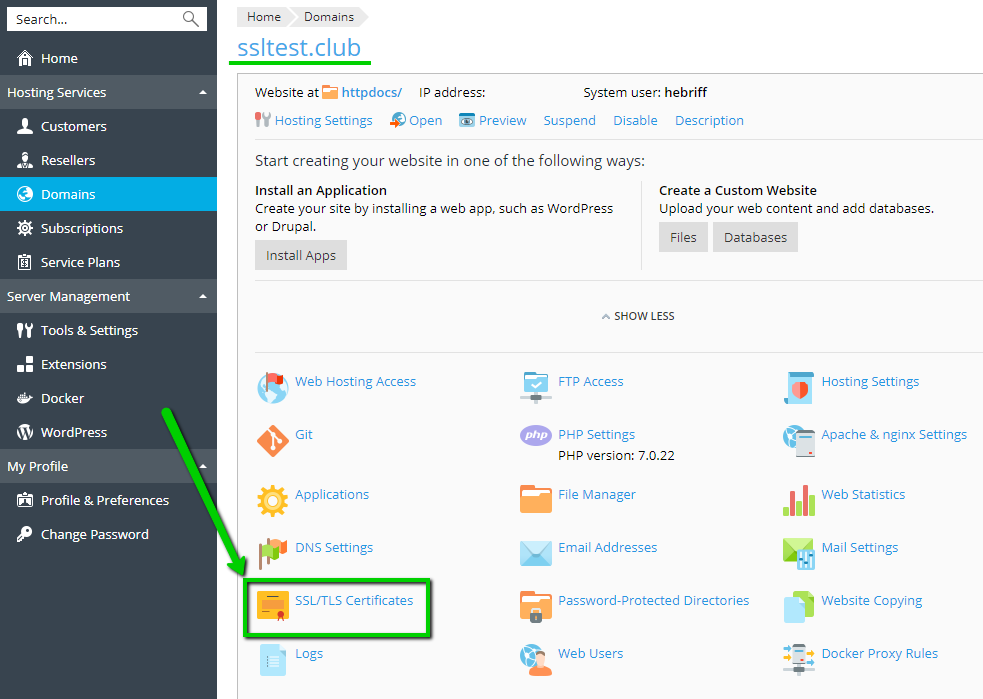Collapse the My Profile section
The height and width of the screenshot is (699, 983).
pyautogui.click(x=203, y=467)
